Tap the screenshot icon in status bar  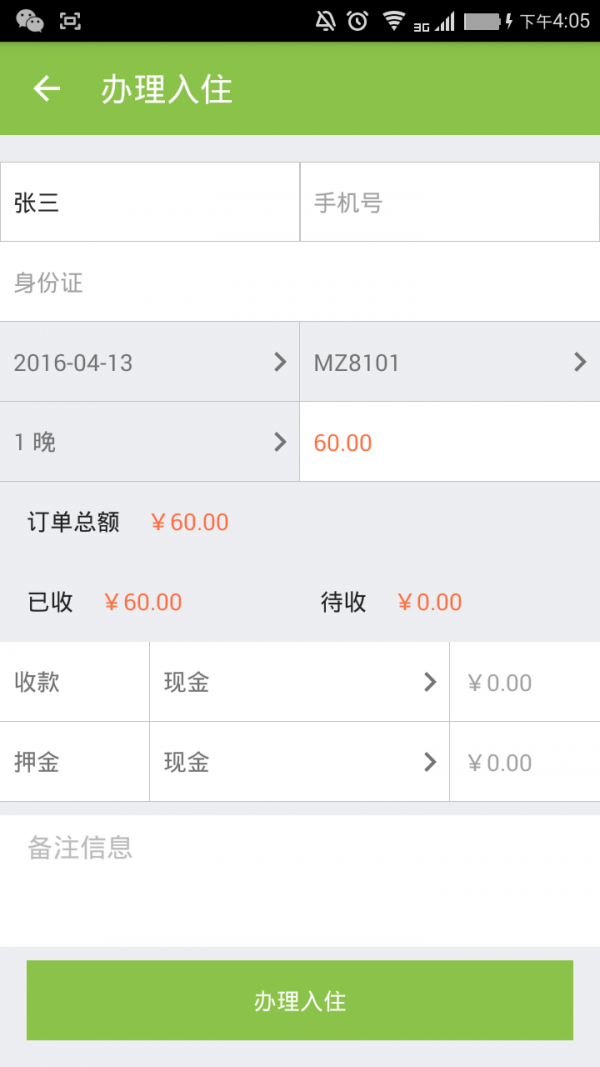70,21
